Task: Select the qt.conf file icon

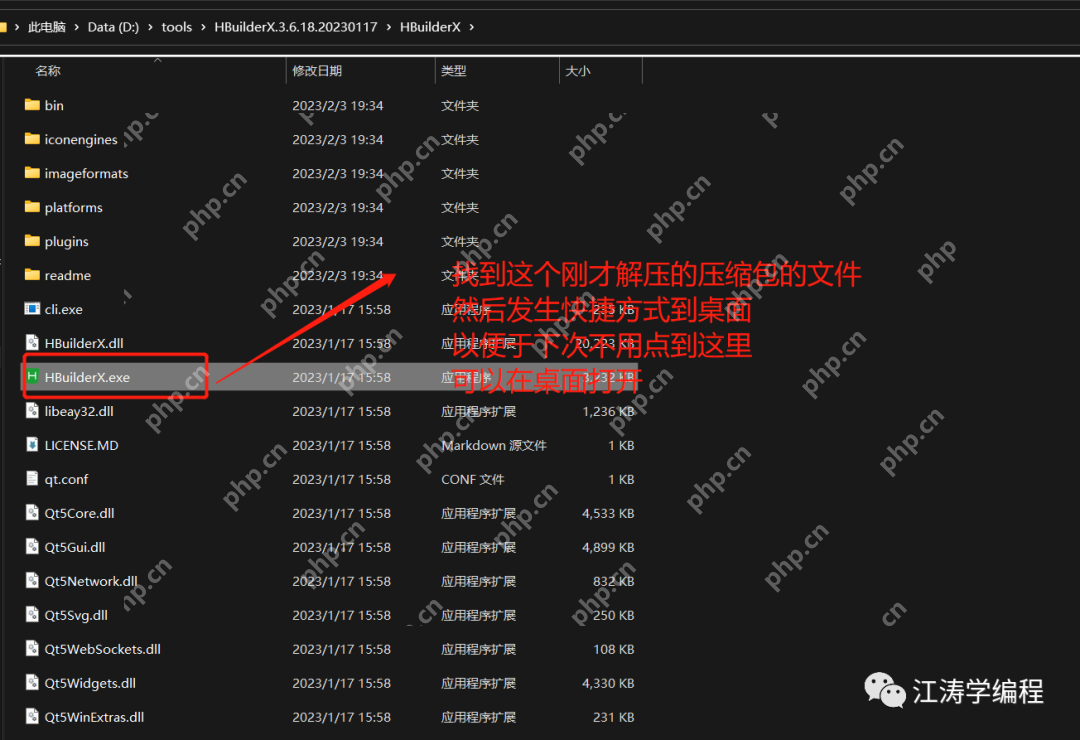Action: 32,479
